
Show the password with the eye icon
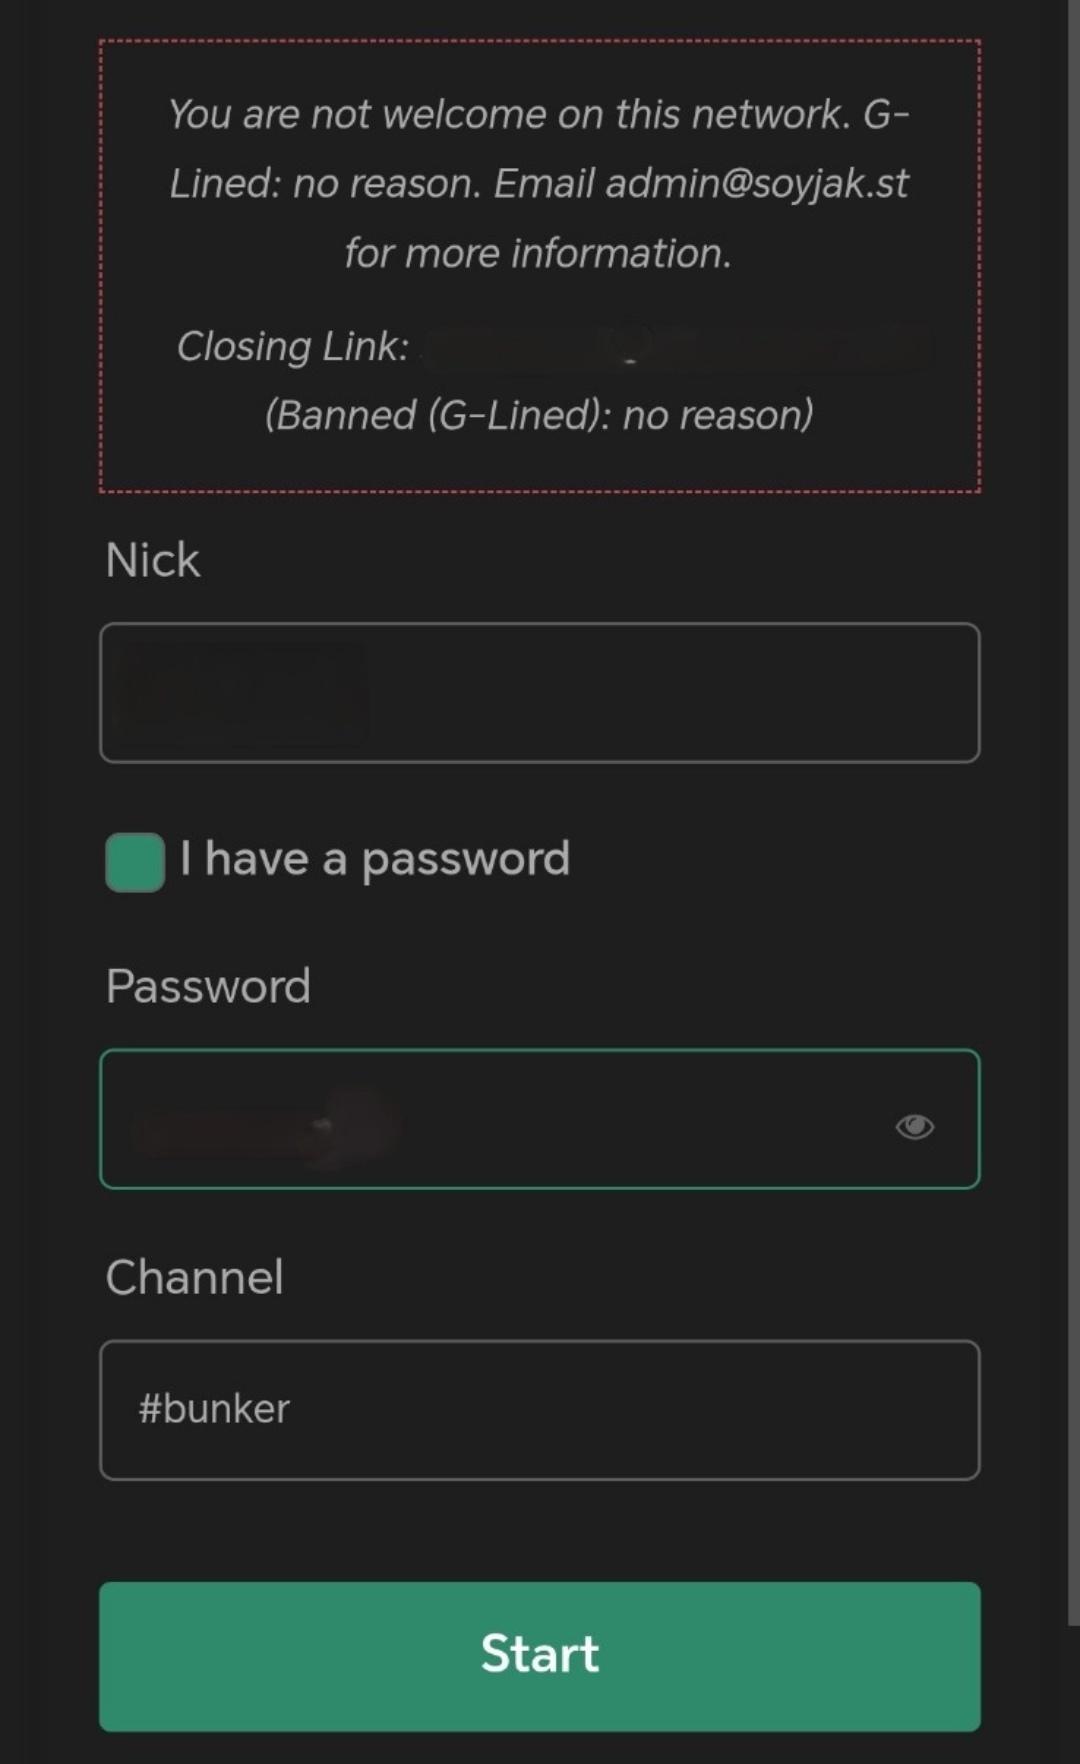point(914,1127)
